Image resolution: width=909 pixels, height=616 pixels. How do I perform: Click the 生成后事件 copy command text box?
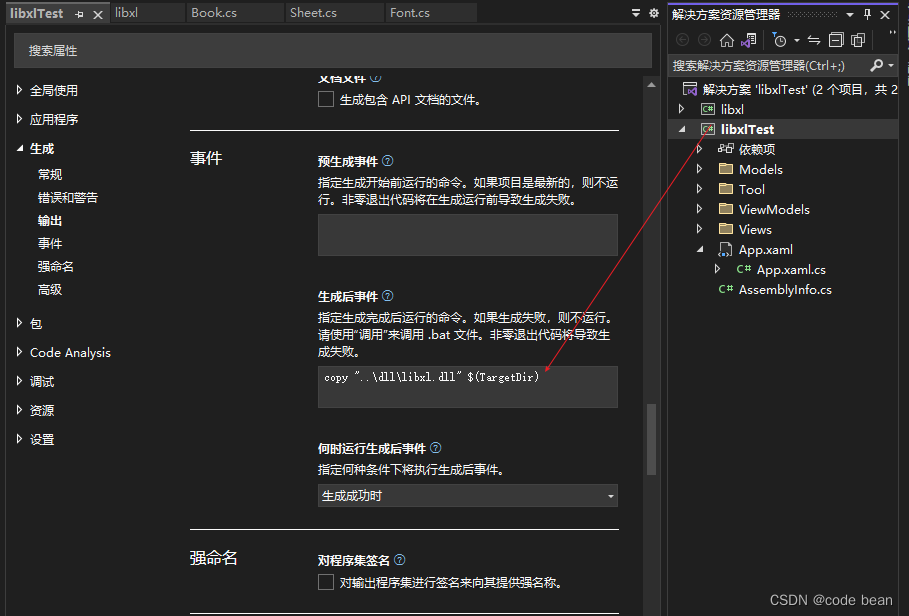coord(467,387)
